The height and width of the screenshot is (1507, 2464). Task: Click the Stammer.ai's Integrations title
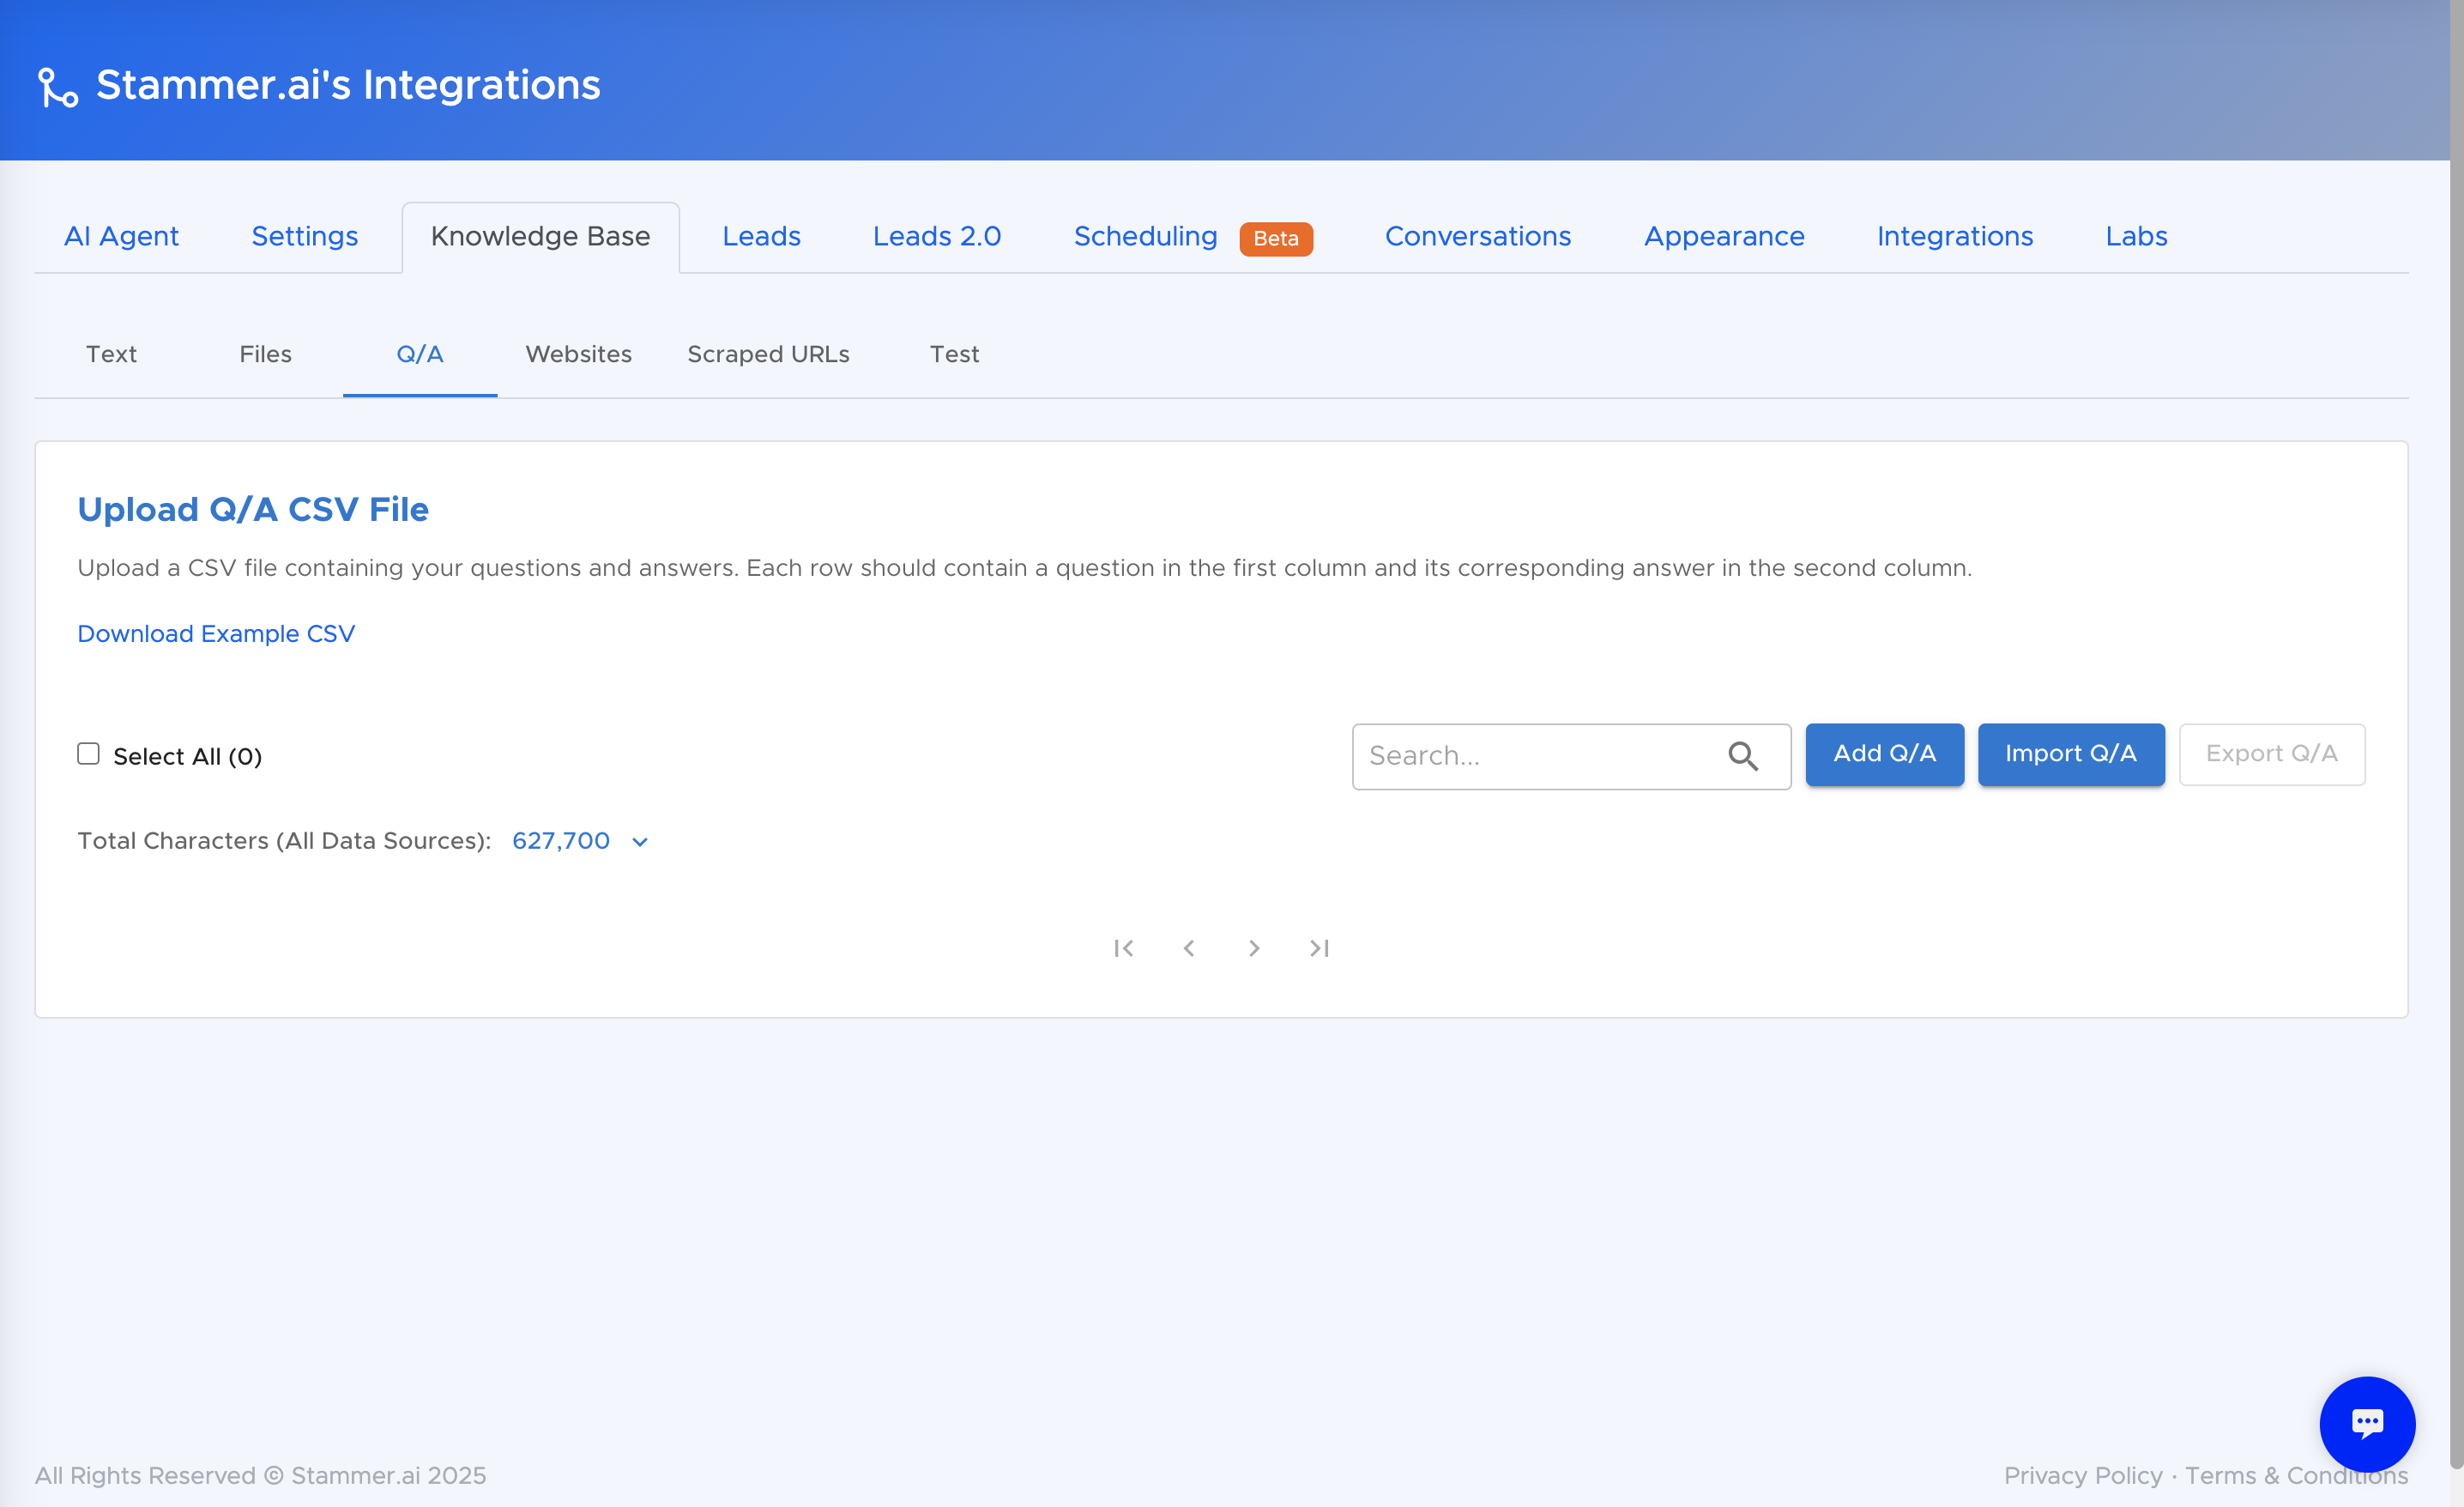point(348,85)
